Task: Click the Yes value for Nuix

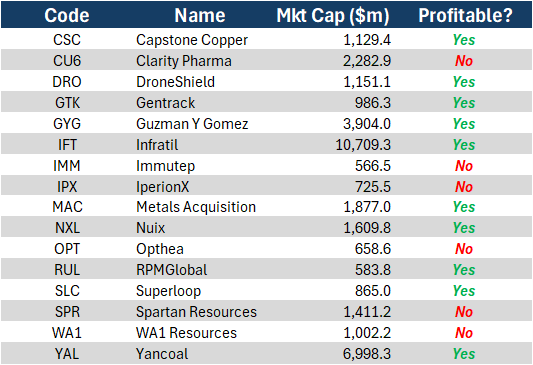Action: (464, 228)
